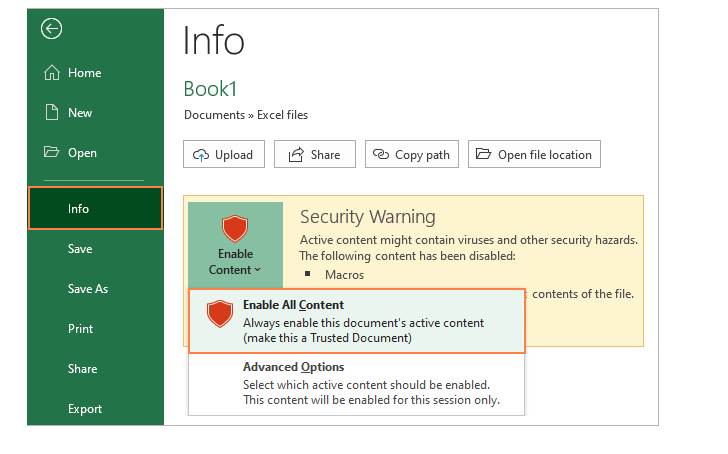Select Enable All Content option
Viewport: 728px width, 454px height.
coord(356,321)
